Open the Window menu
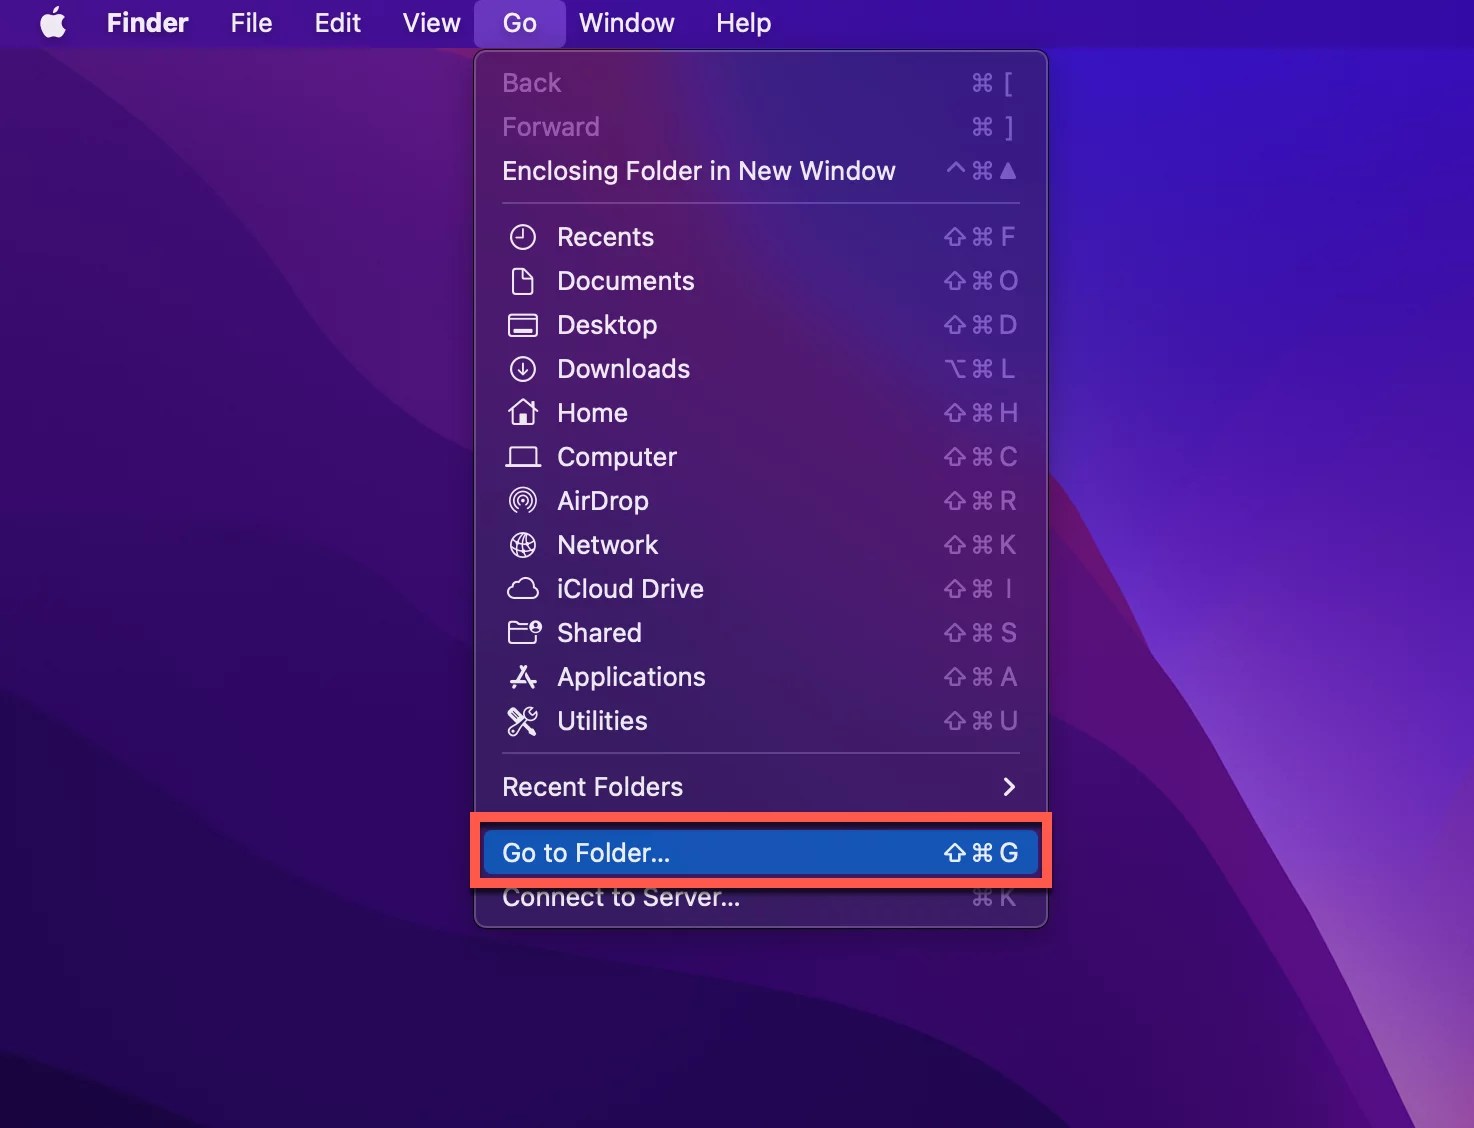 (625, 23)
